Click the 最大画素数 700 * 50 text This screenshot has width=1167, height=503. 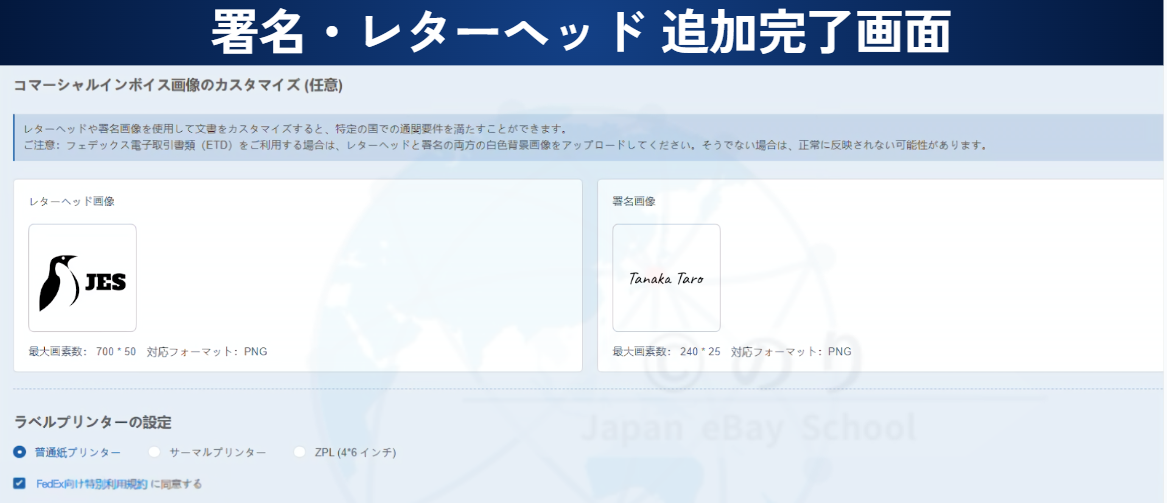click(x=82, y=352)
